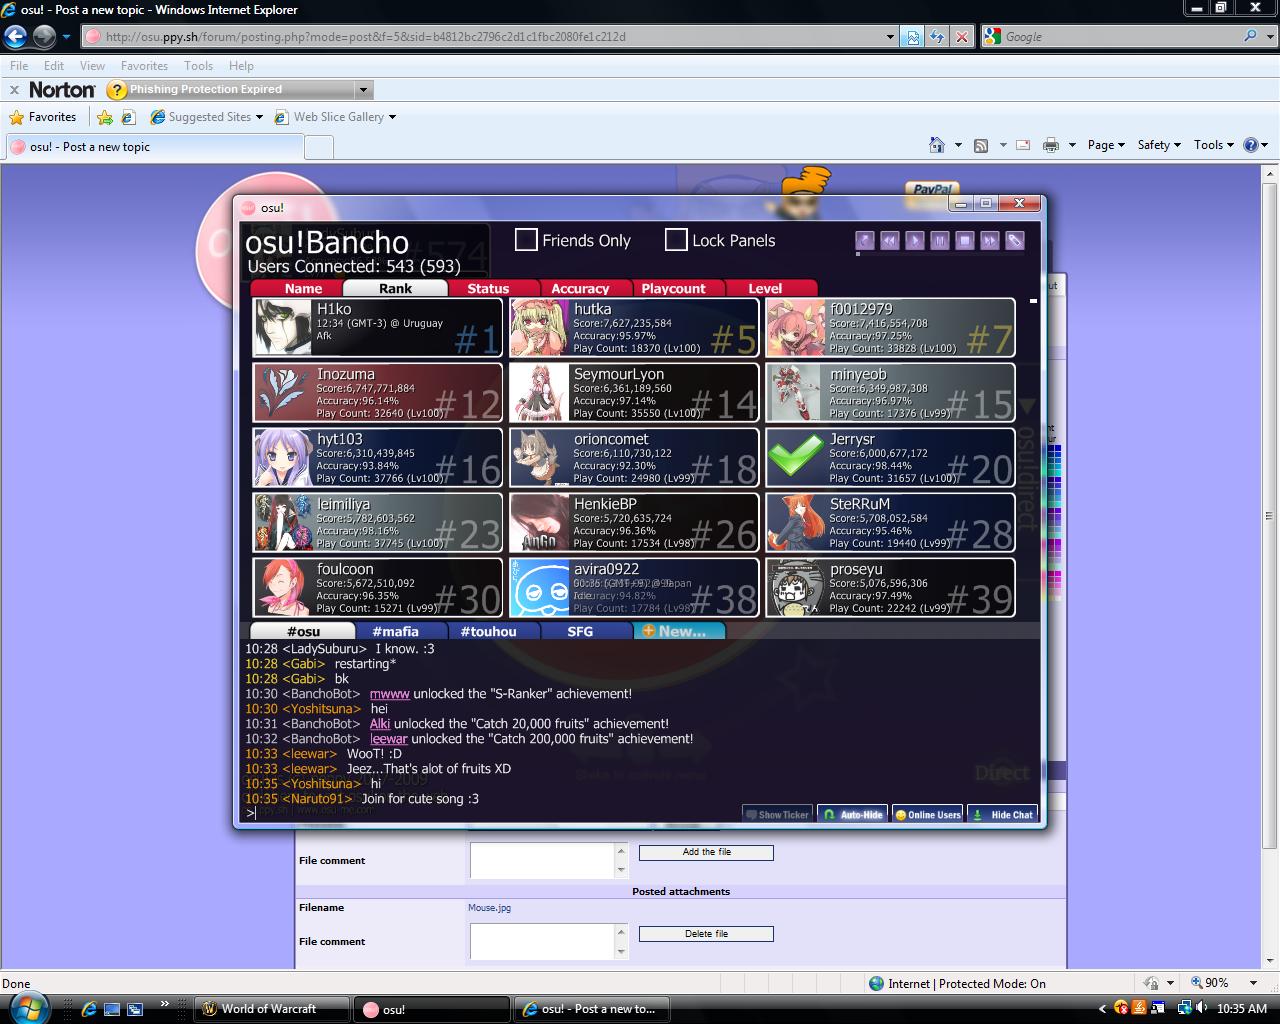
Task: Sort users by Status
Action: (488, 288)
